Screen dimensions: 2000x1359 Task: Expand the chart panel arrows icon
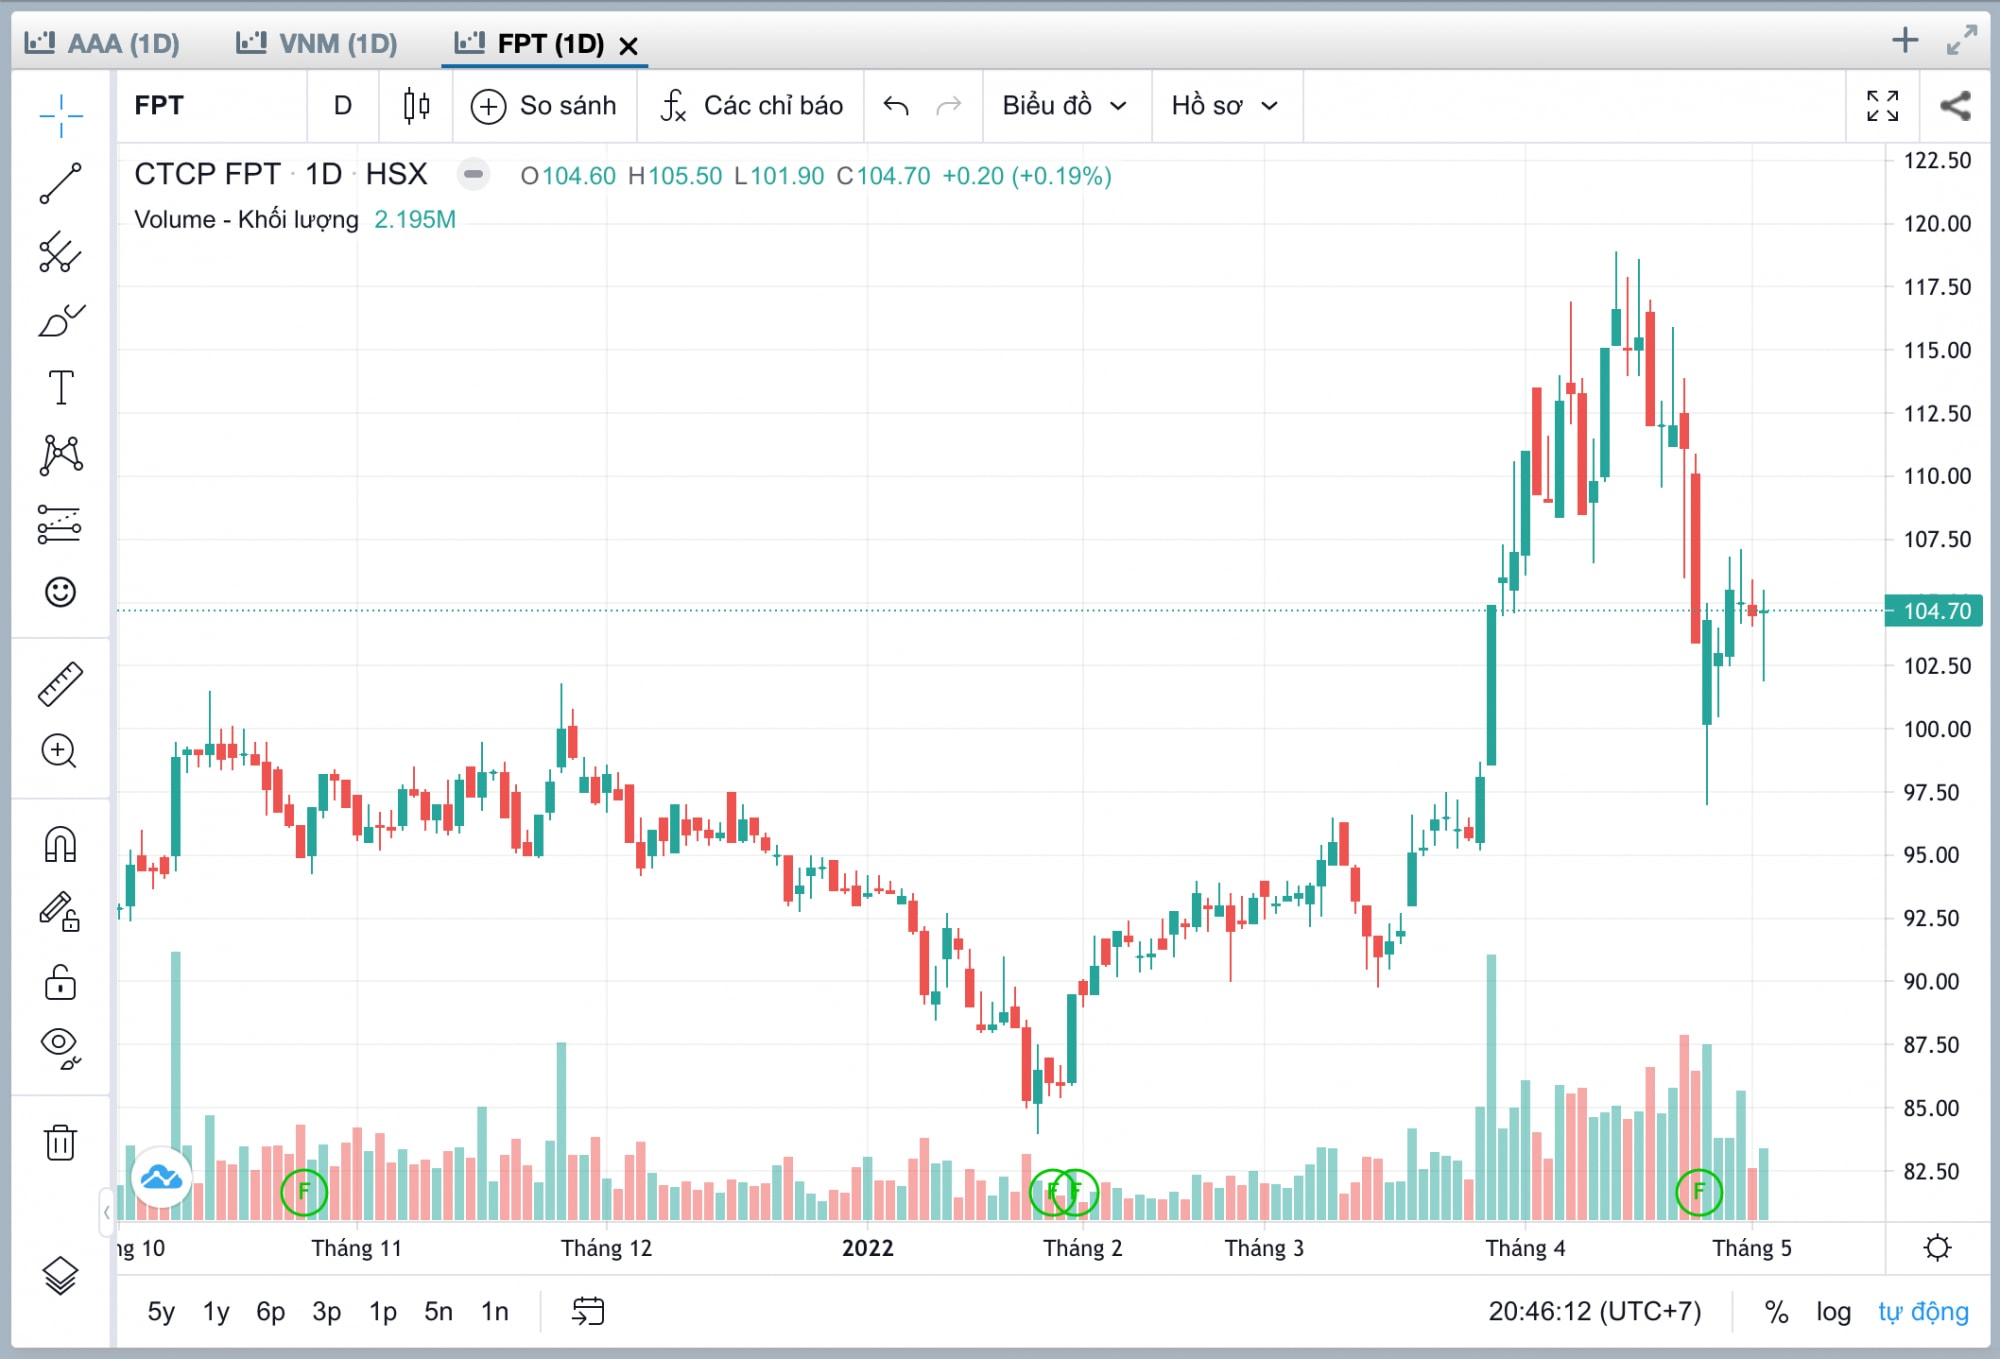pyautogui.click(x=1962, y=40)
